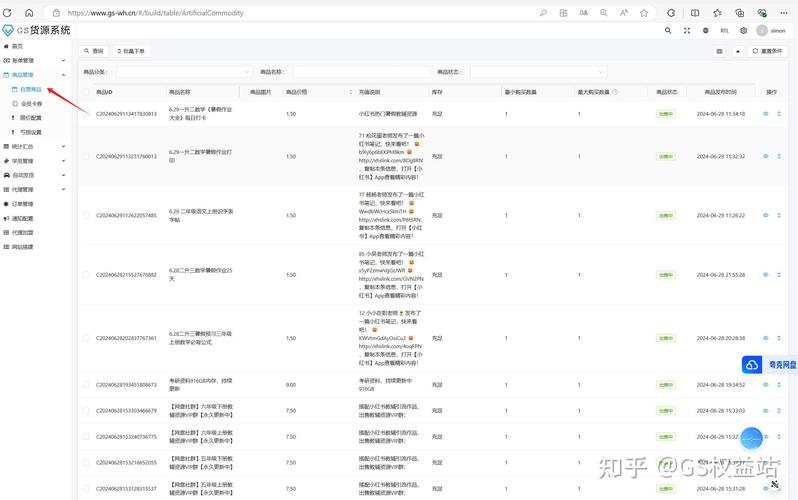
Task: Click the 重置条件 button
Action: click(768, 50)
